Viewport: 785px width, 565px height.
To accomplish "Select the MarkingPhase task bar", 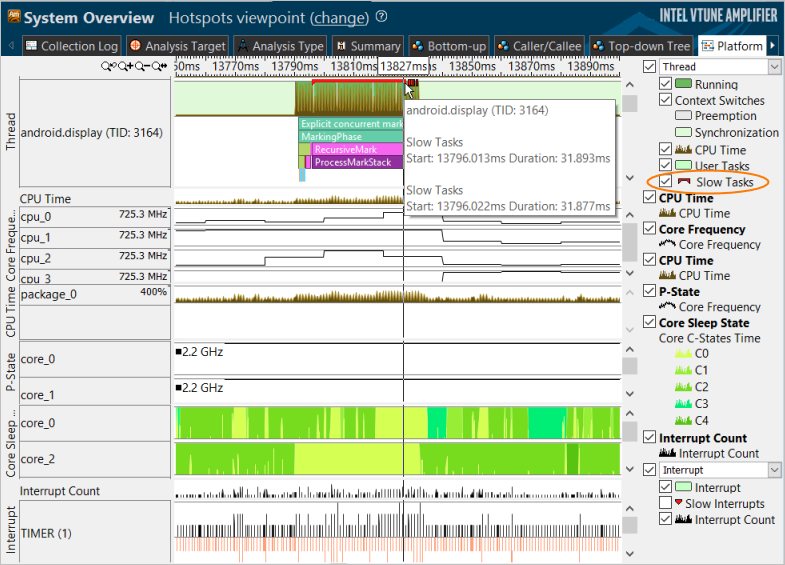I will coord(351,137).
